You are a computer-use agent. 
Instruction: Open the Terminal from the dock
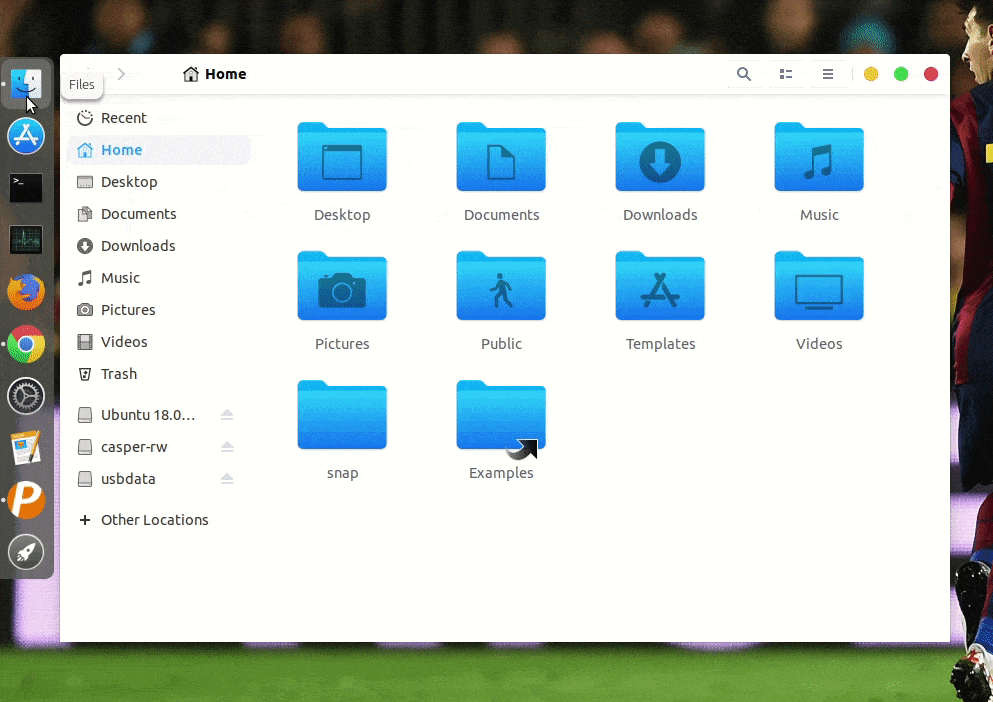[25, 186]
